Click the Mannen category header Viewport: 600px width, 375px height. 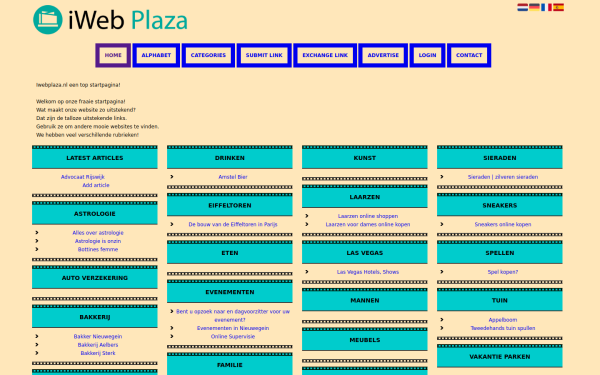pos(365,301)
